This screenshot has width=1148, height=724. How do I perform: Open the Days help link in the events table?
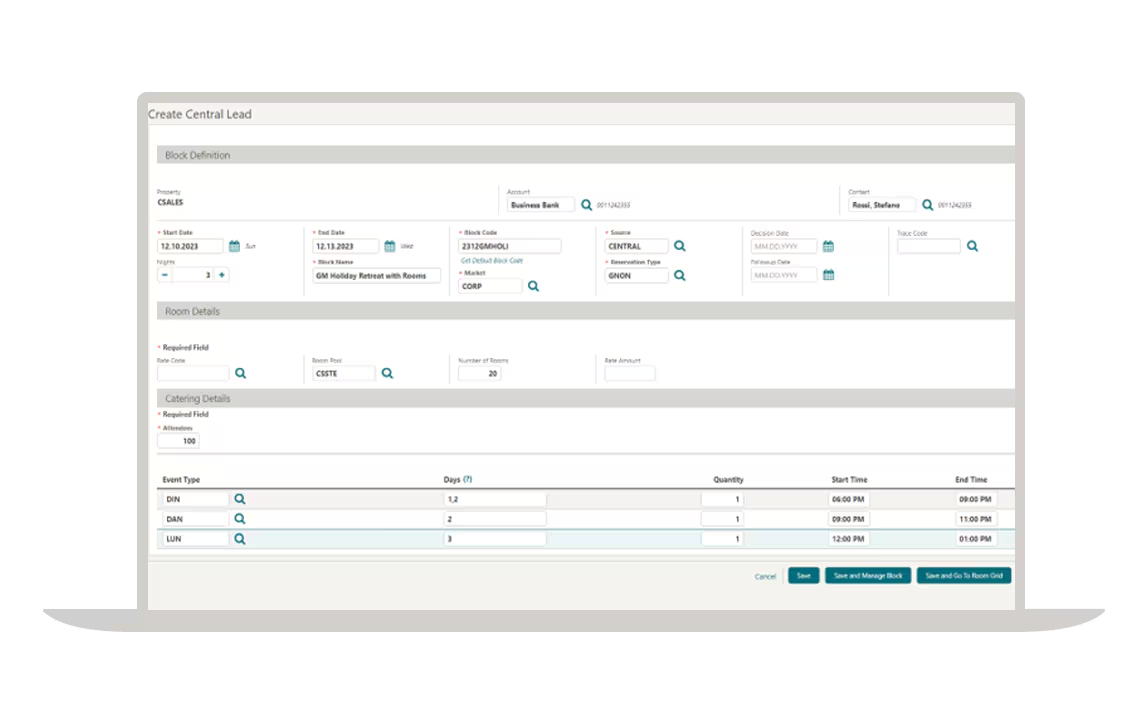466,478
